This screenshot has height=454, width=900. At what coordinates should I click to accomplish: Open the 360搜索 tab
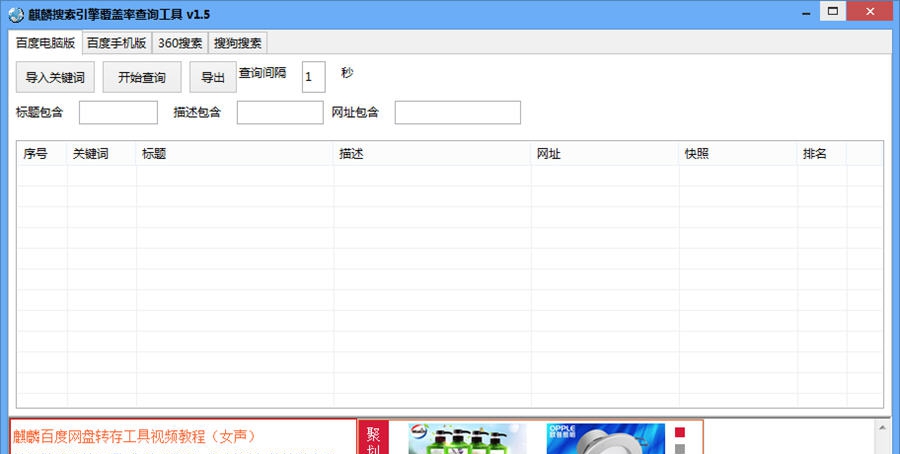coord(180,43)
